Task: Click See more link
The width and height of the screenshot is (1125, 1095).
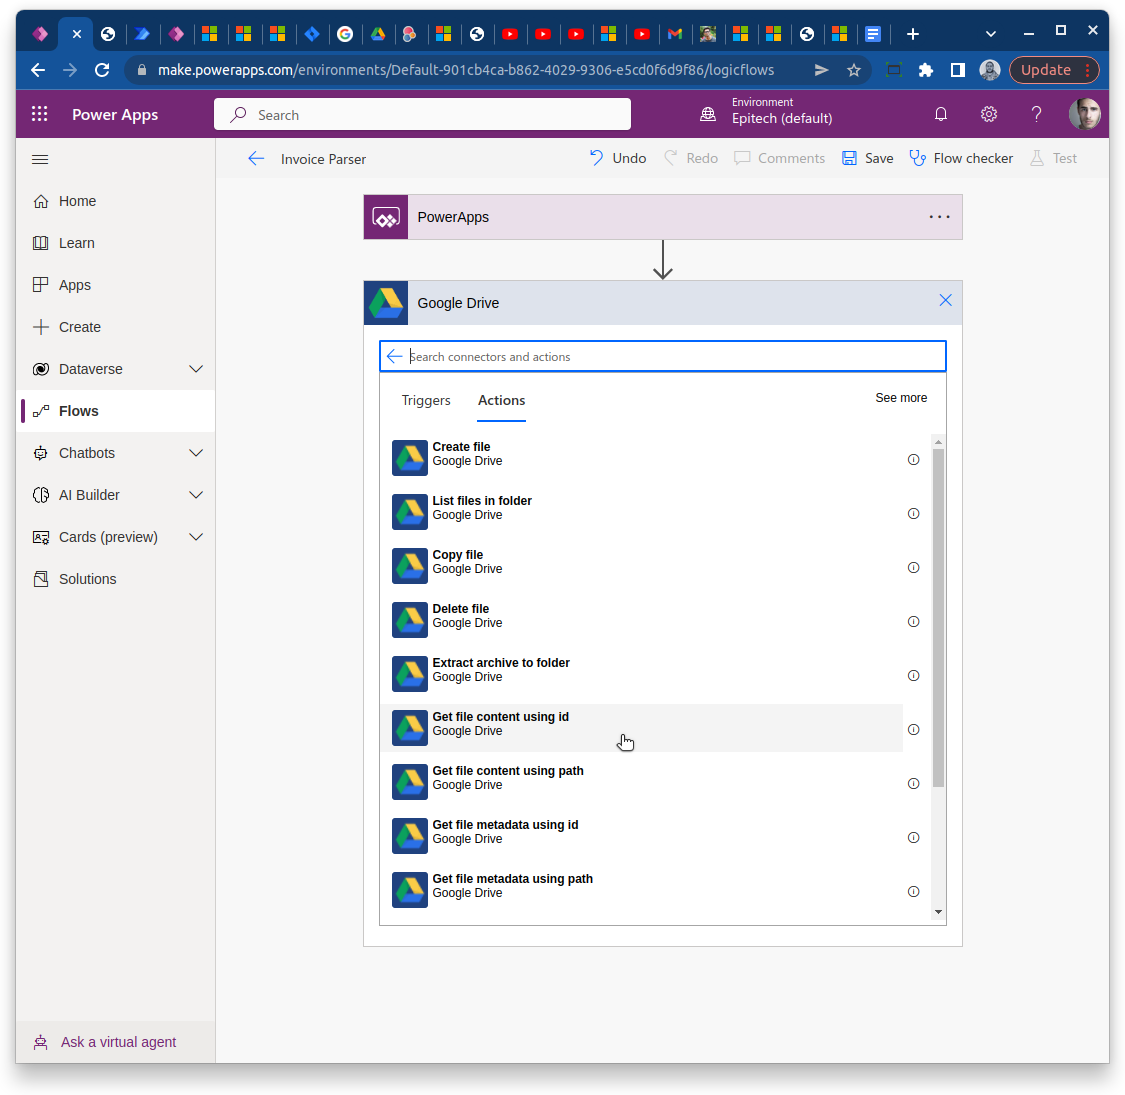Action: [900, 398]
